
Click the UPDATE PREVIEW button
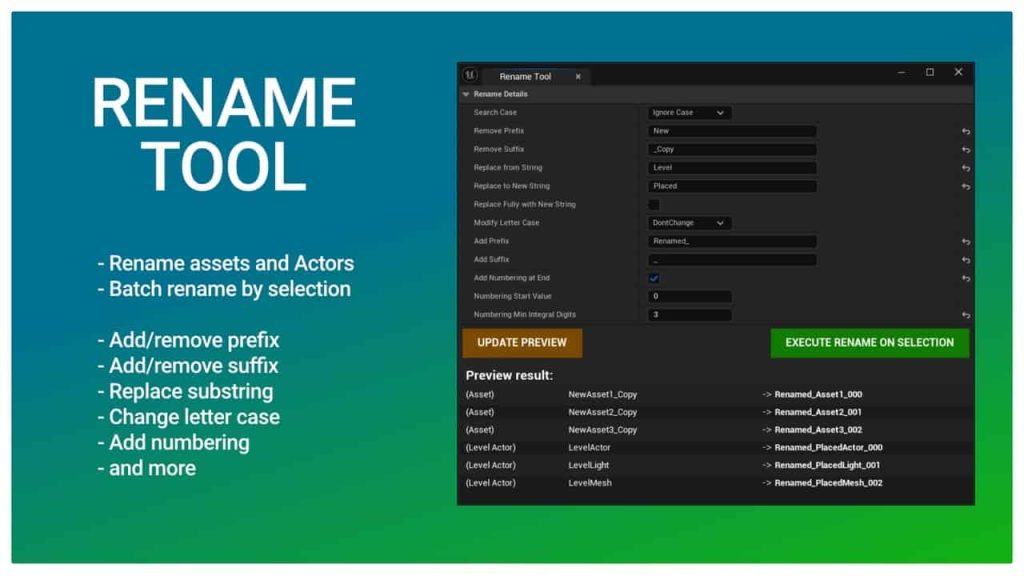(x=522, y=343)
